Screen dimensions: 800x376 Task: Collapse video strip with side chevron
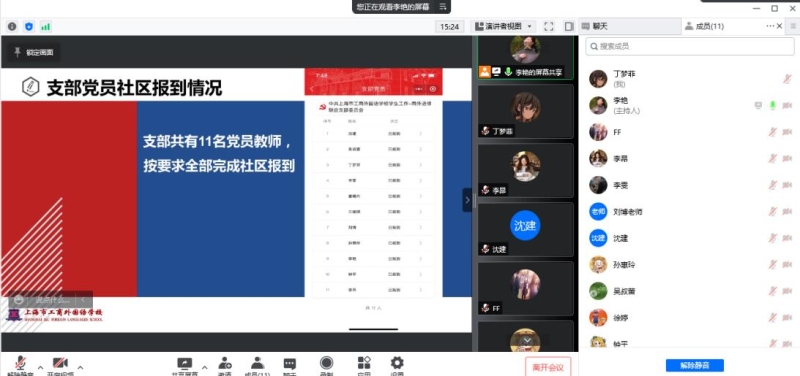point(467,200)
